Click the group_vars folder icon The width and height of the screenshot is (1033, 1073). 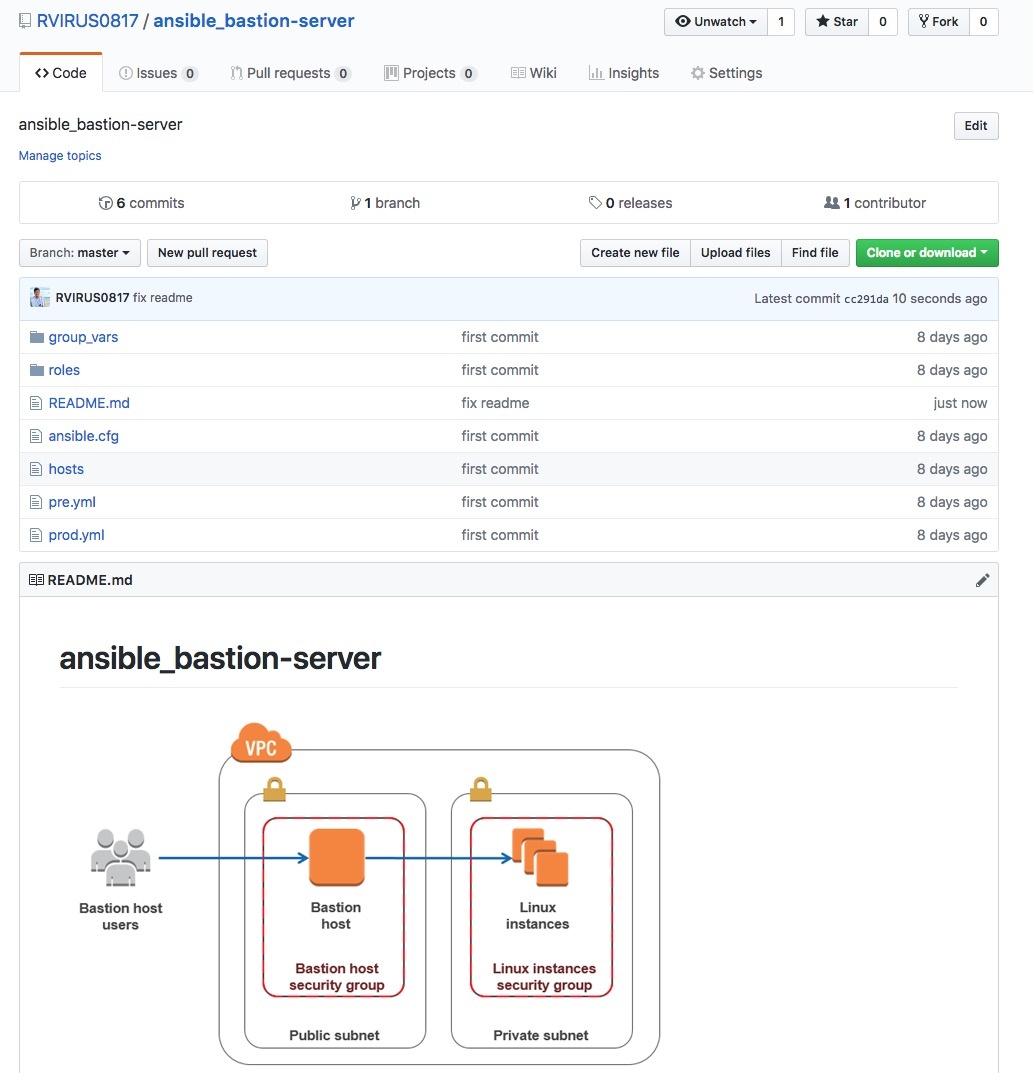(x=37, y=337)
